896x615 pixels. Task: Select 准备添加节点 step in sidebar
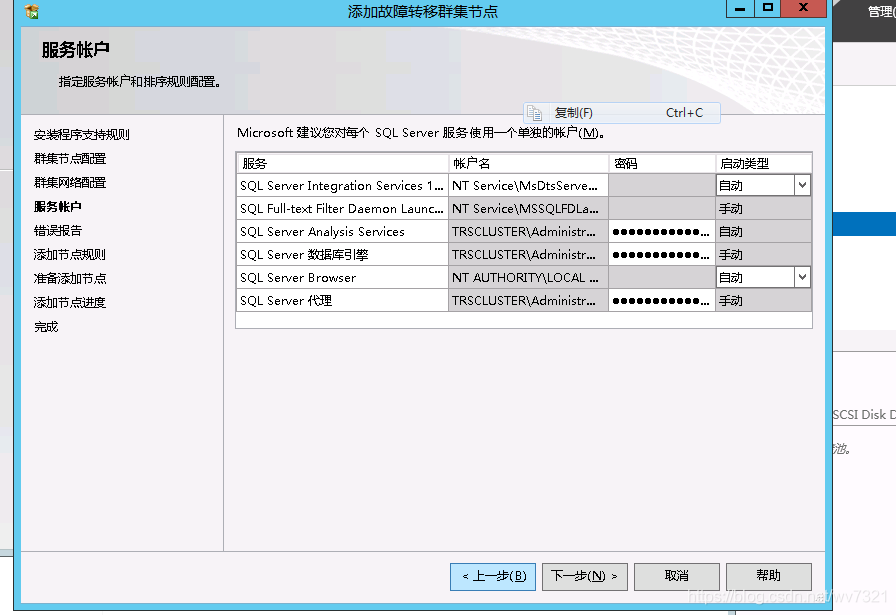coord(70,278)
